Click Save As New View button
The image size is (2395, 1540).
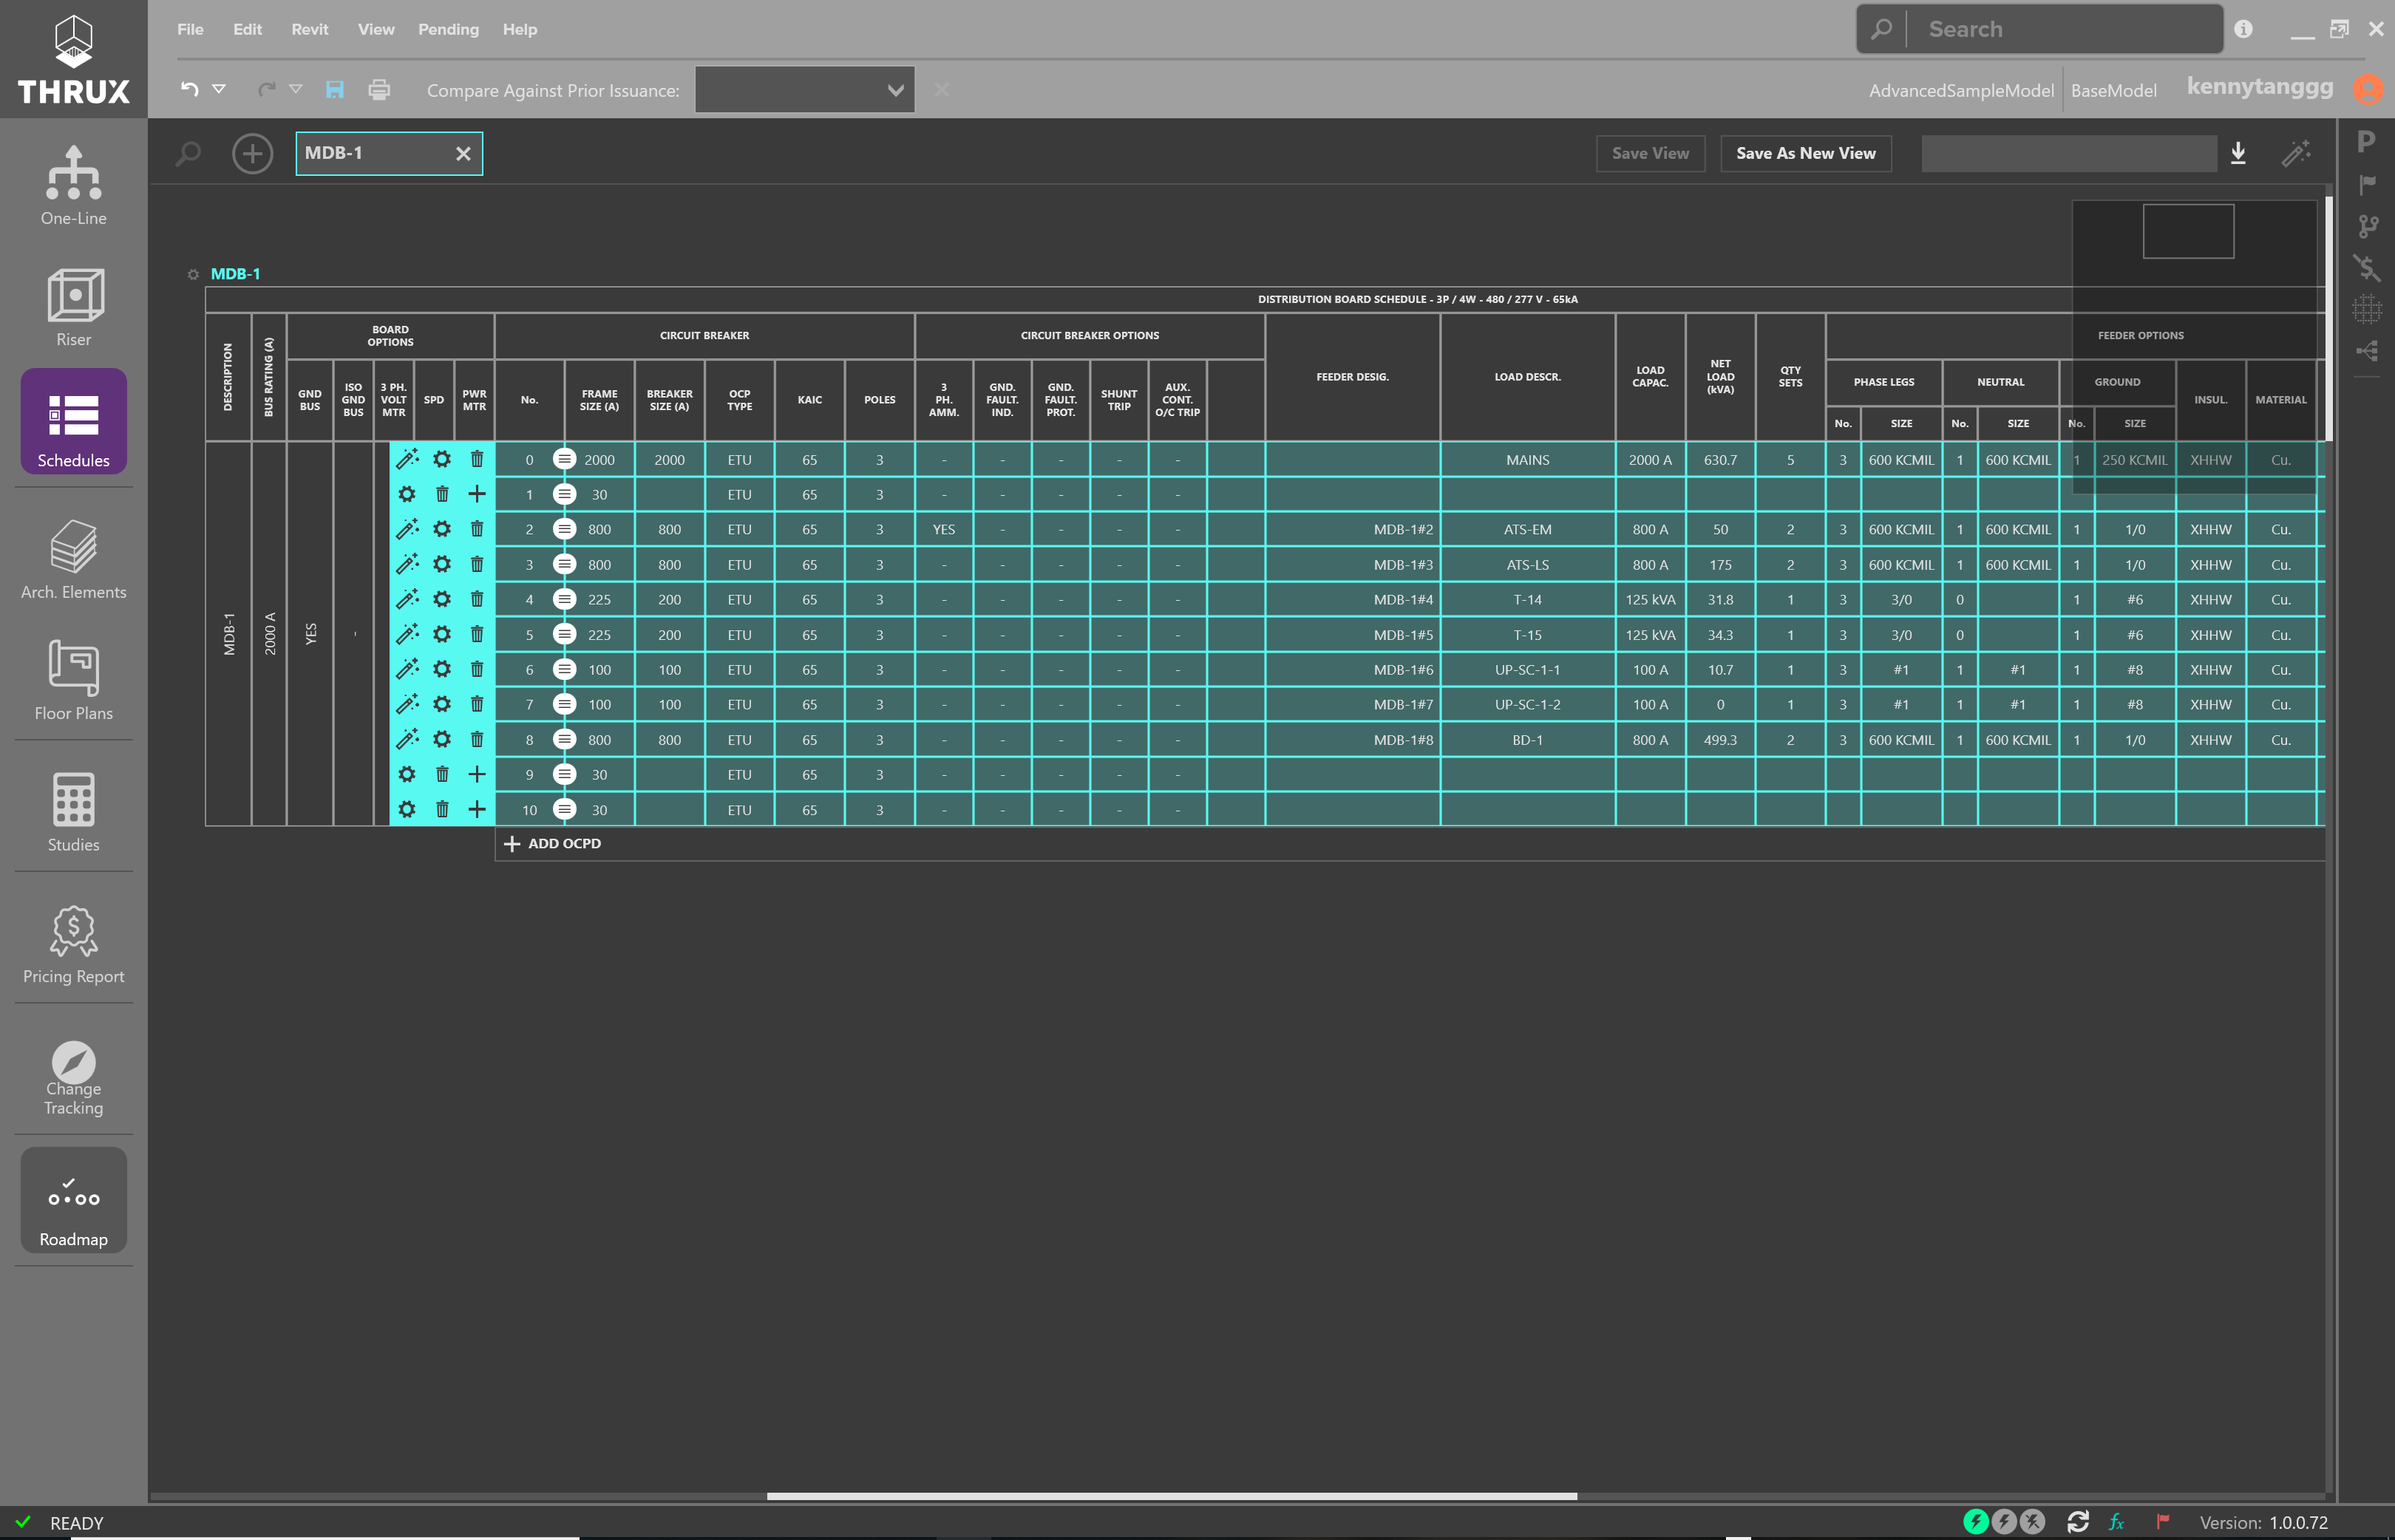click(x=1805, y=153)
